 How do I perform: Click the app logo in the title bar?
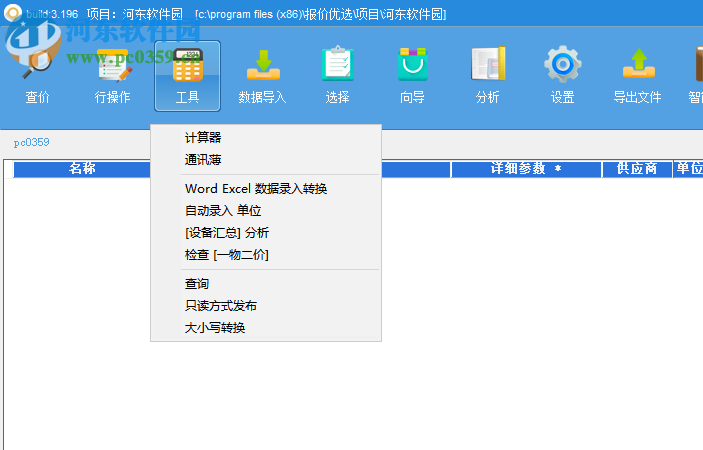pos(13,13)
